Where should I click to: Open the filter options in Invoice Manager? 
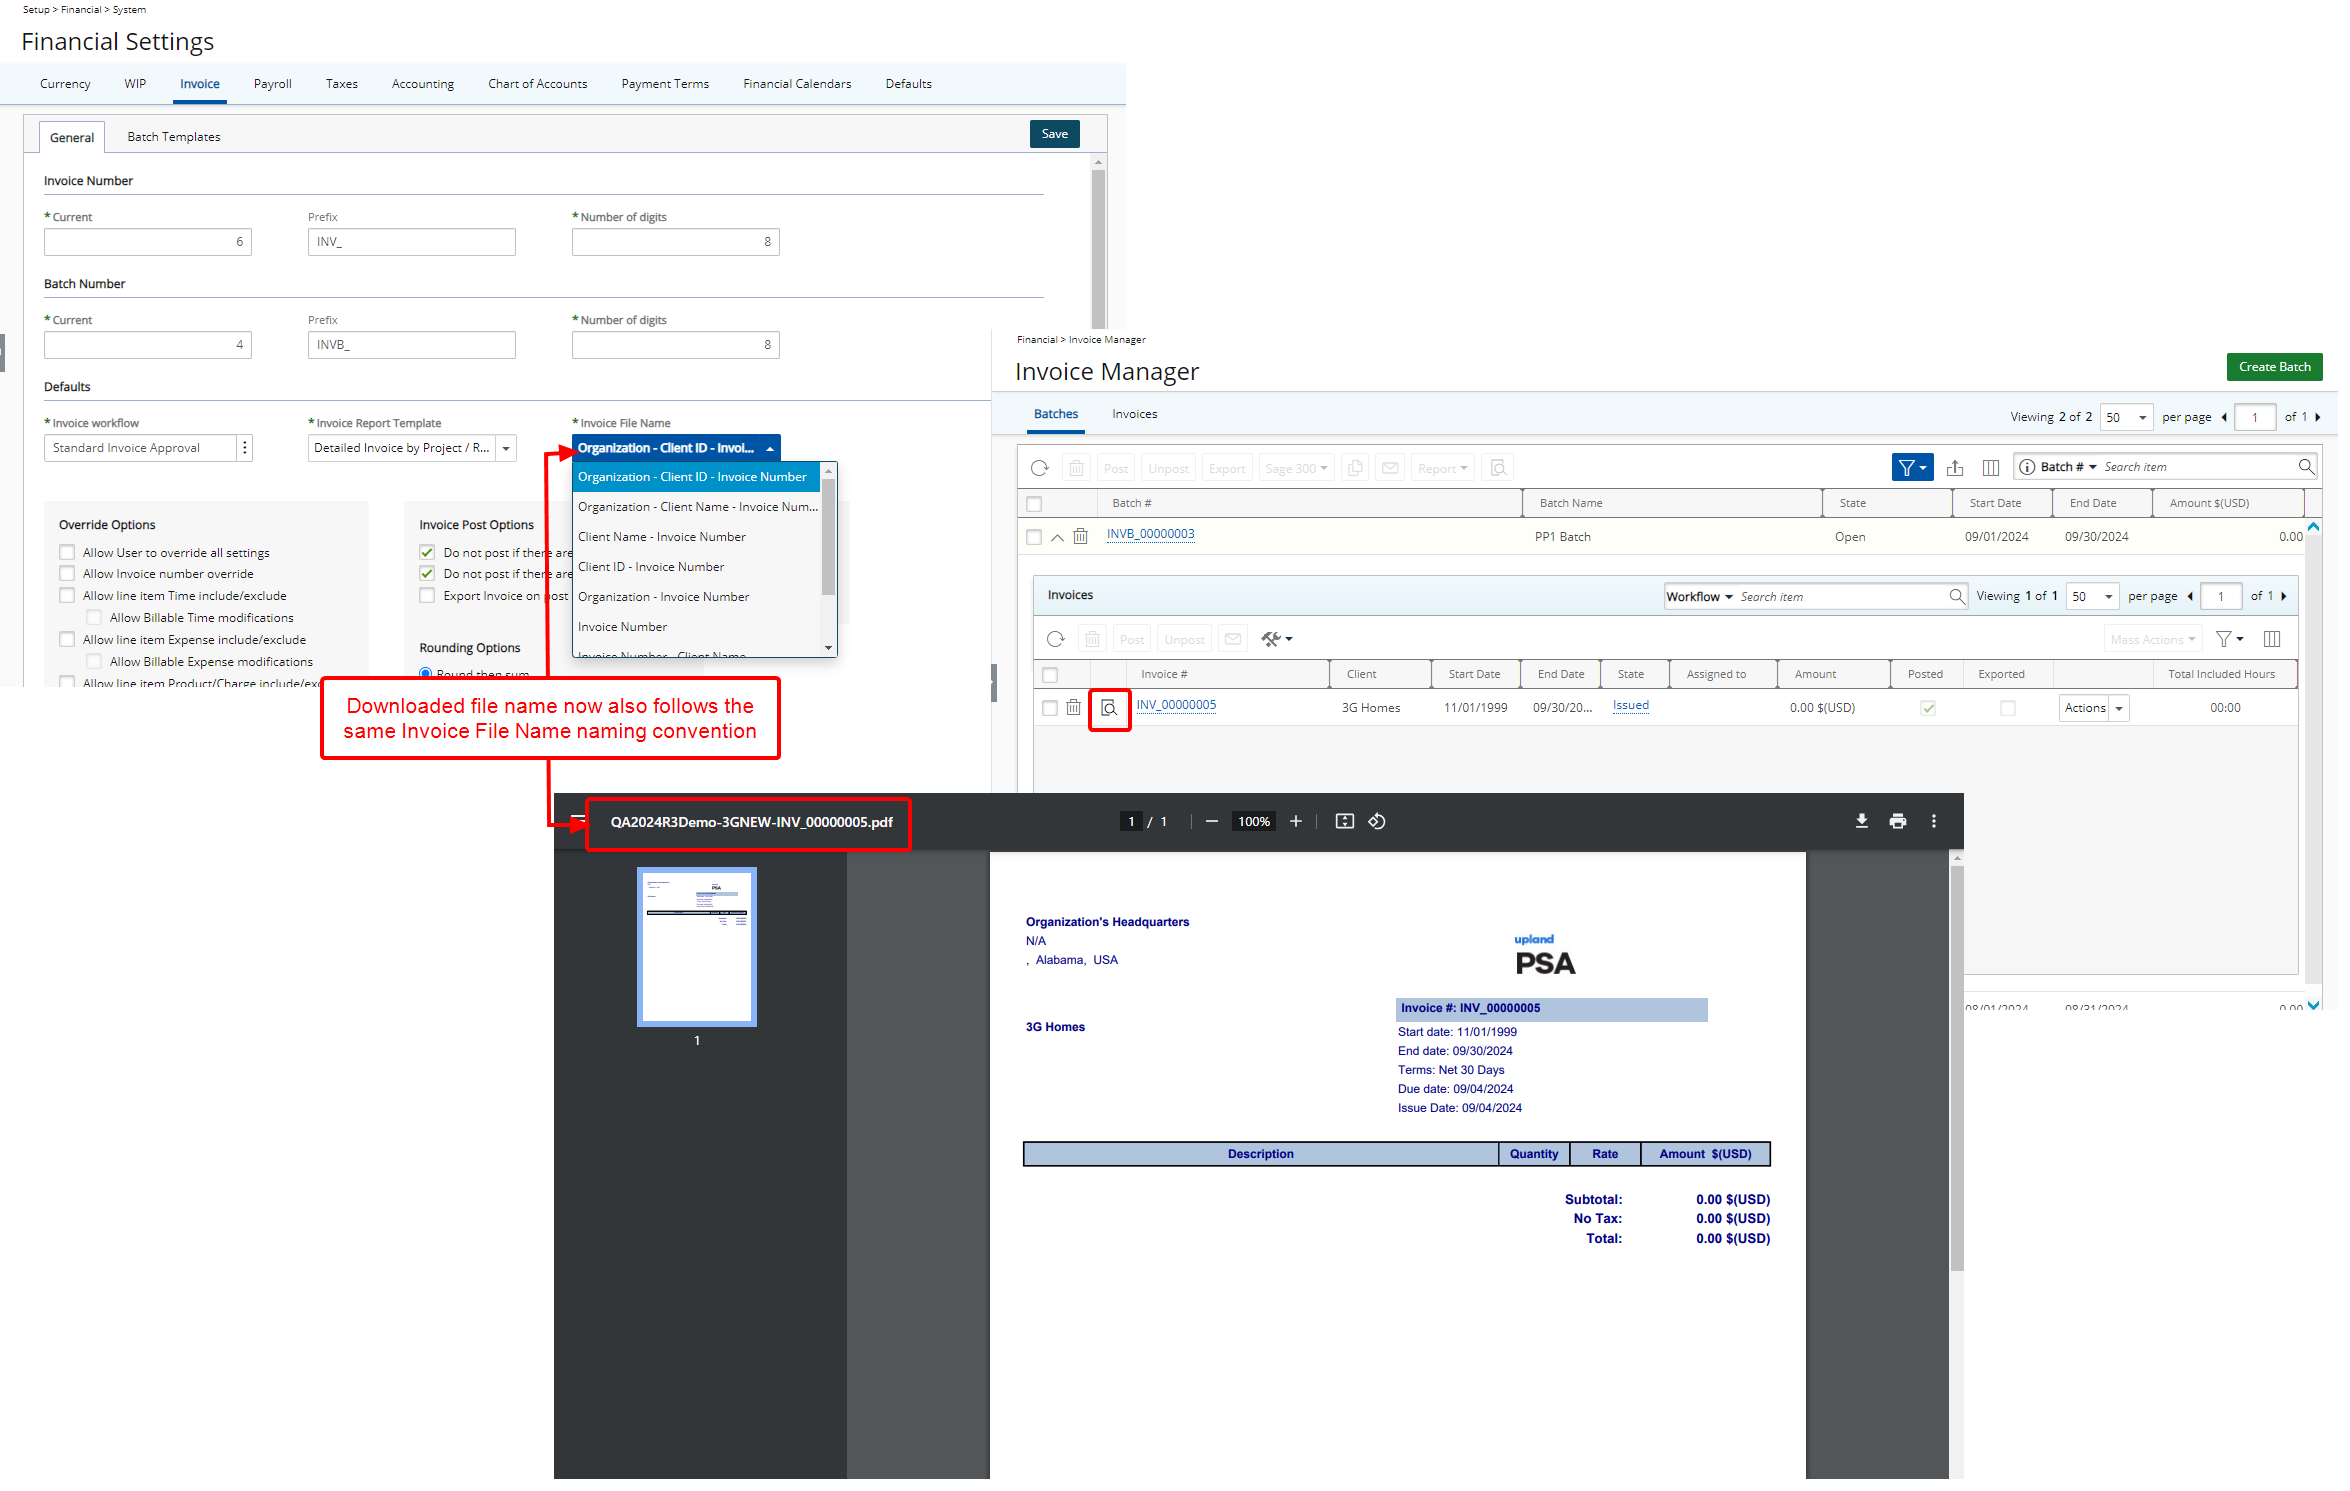1911,467
